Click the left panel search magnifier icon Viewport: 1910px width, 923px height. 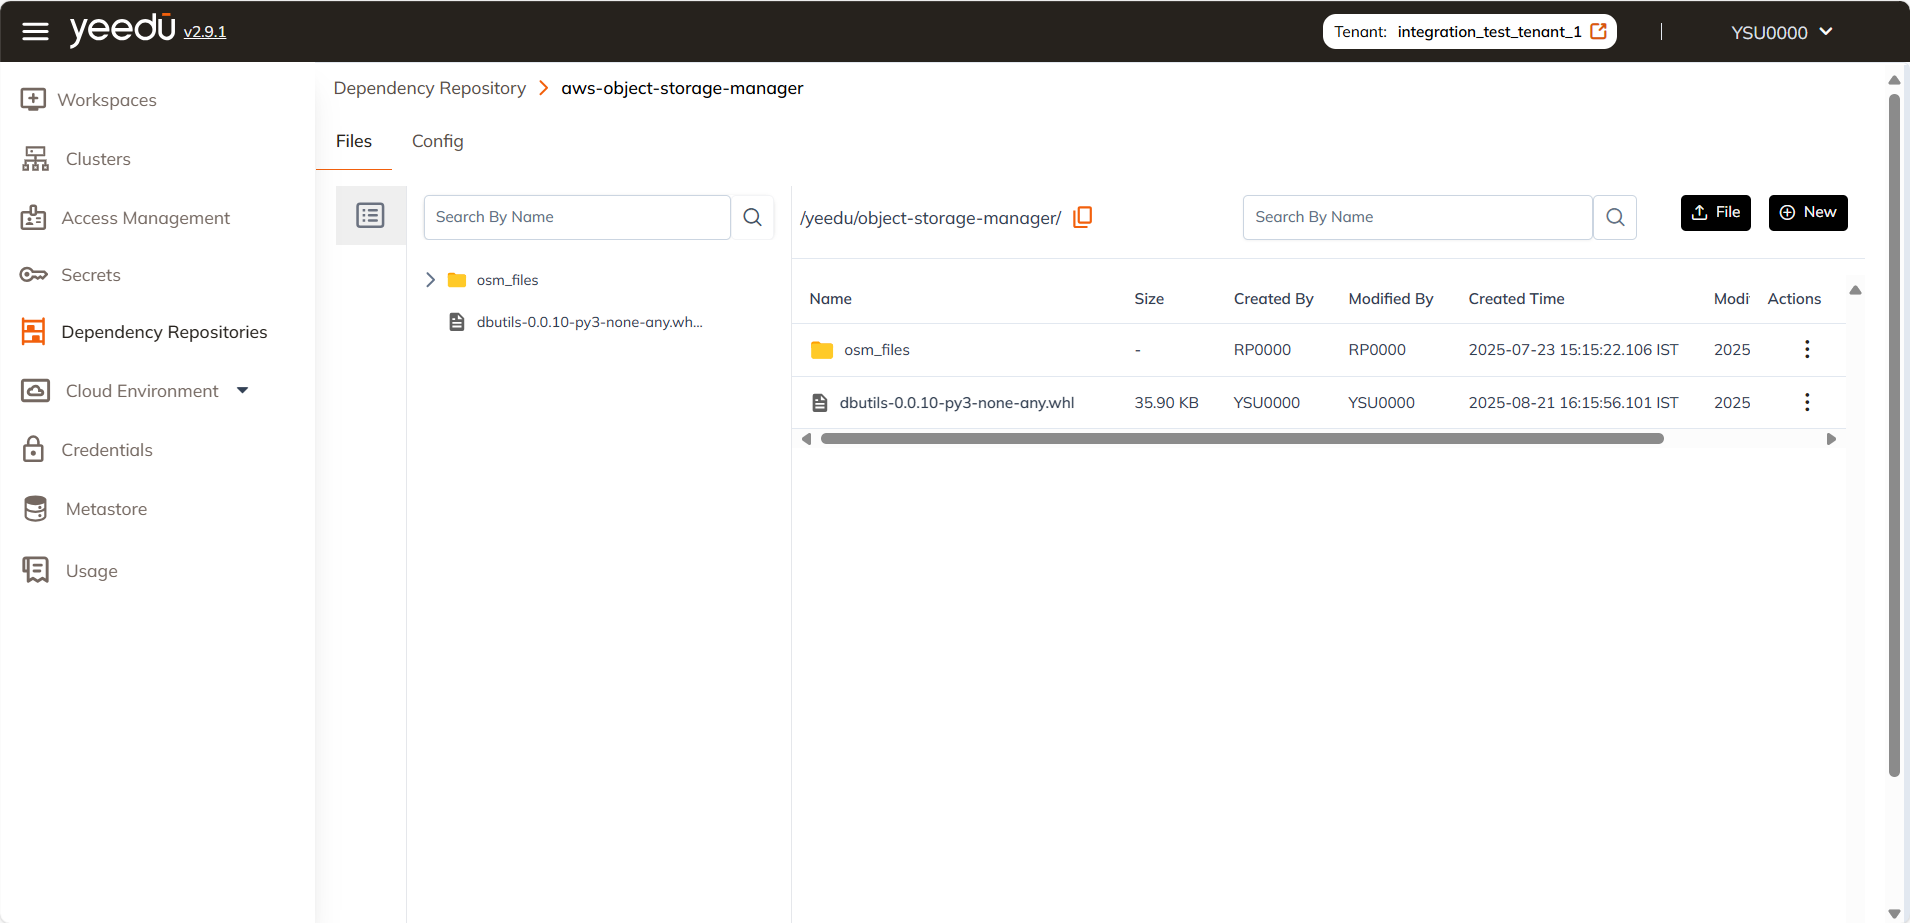753,217
